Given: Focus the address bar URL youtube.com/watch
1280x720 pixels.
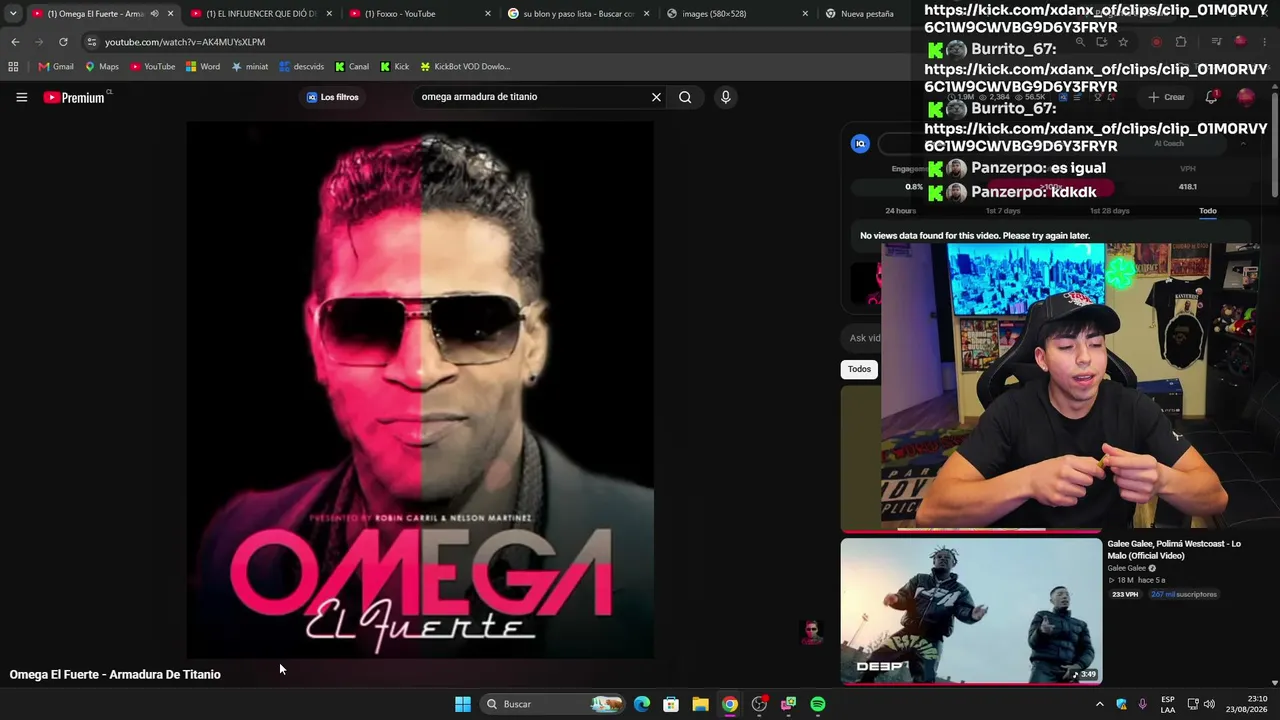Looking at the screenshot, I should (x=185, y=42).
